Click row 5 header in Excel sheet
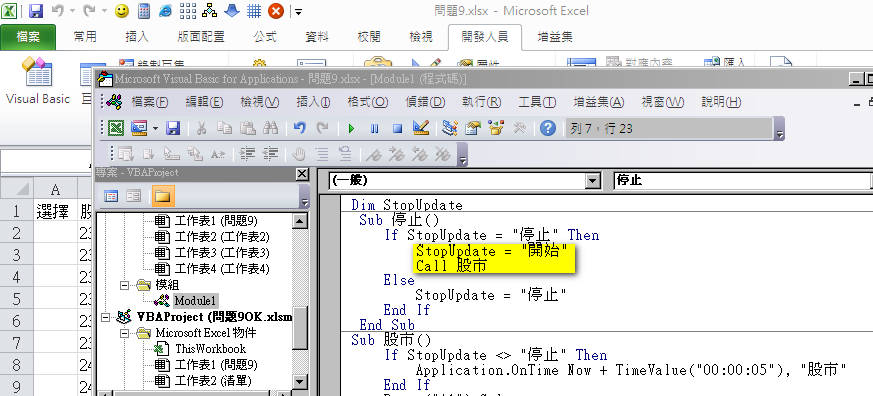The height and width of the screenshot is (396, 873). tap(16, 299)
